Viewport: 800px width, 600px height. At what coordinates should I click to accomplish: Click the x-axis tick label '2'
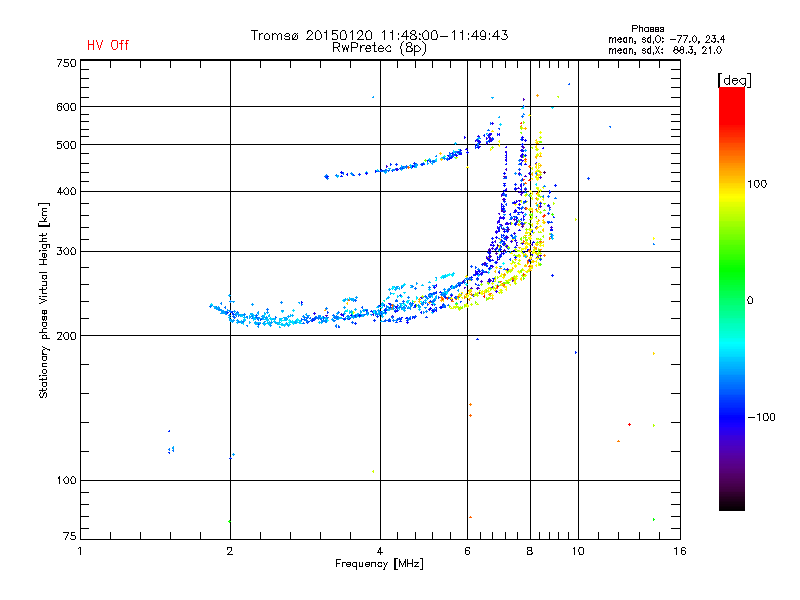click(230, 551)
